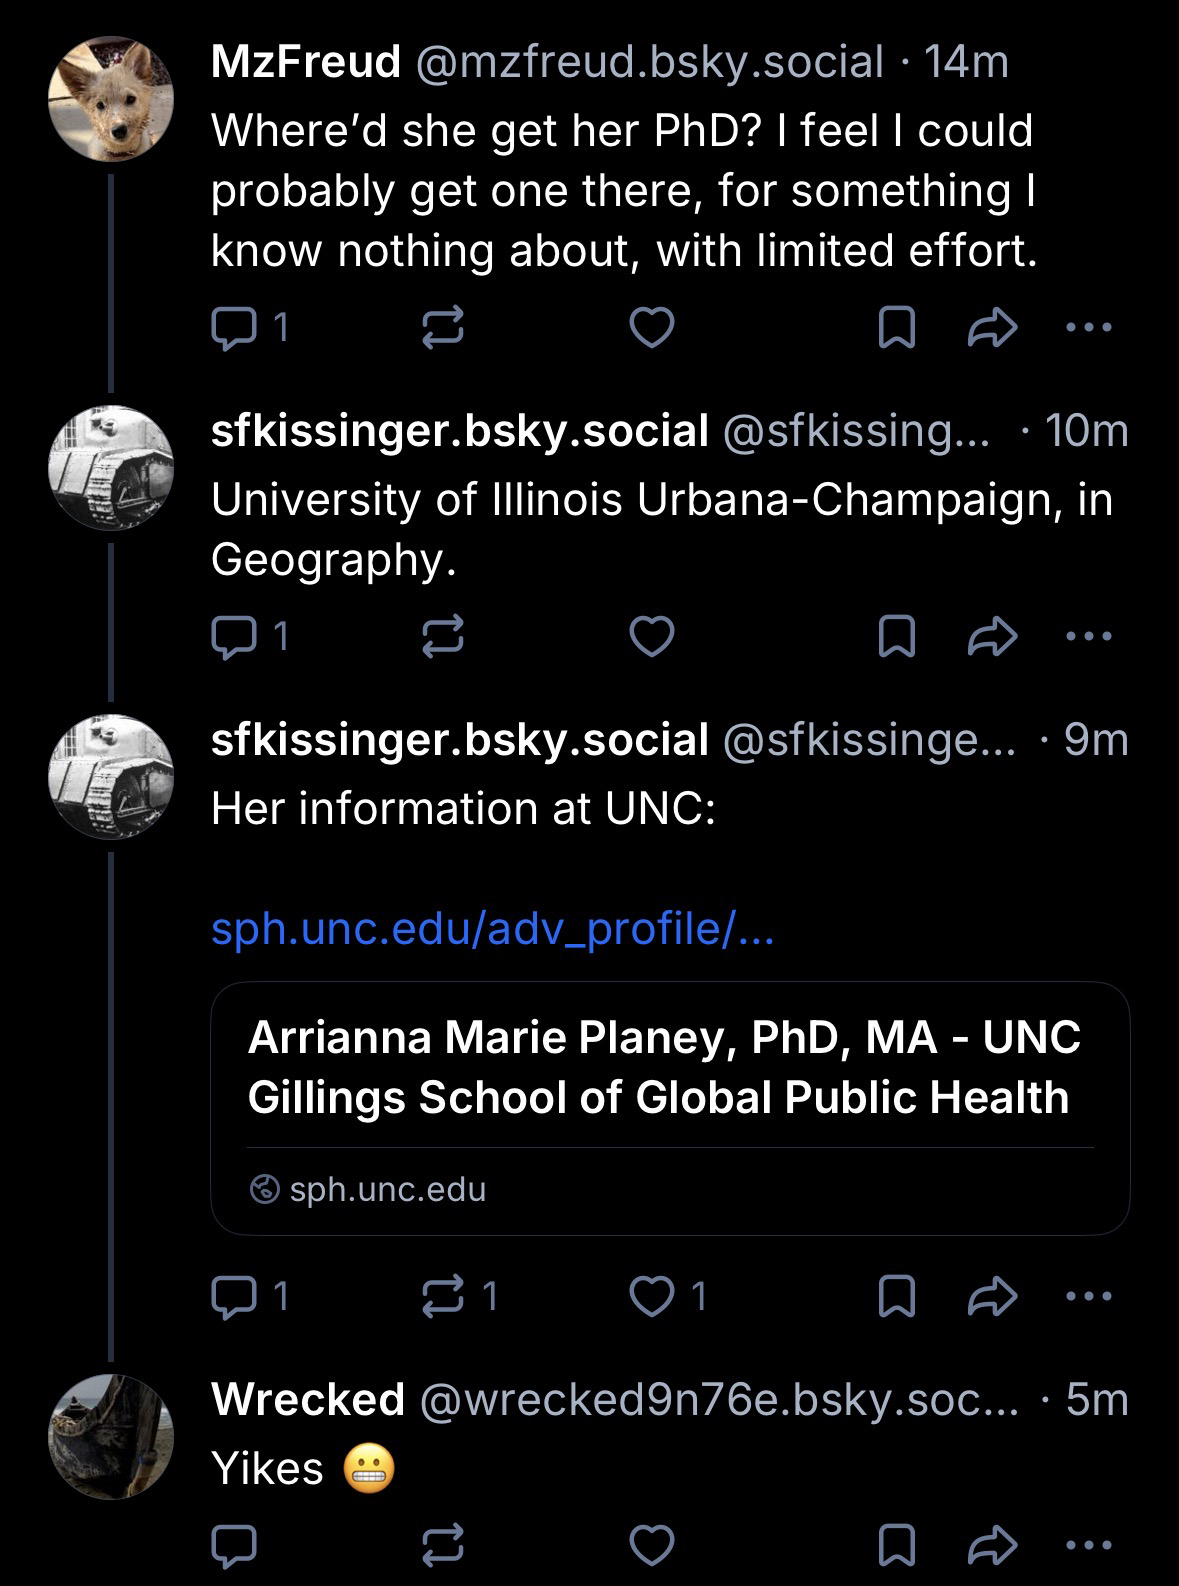Reply to MzFreud's post
Viewport: 1179px width, 1586px height.
point(235,328)
